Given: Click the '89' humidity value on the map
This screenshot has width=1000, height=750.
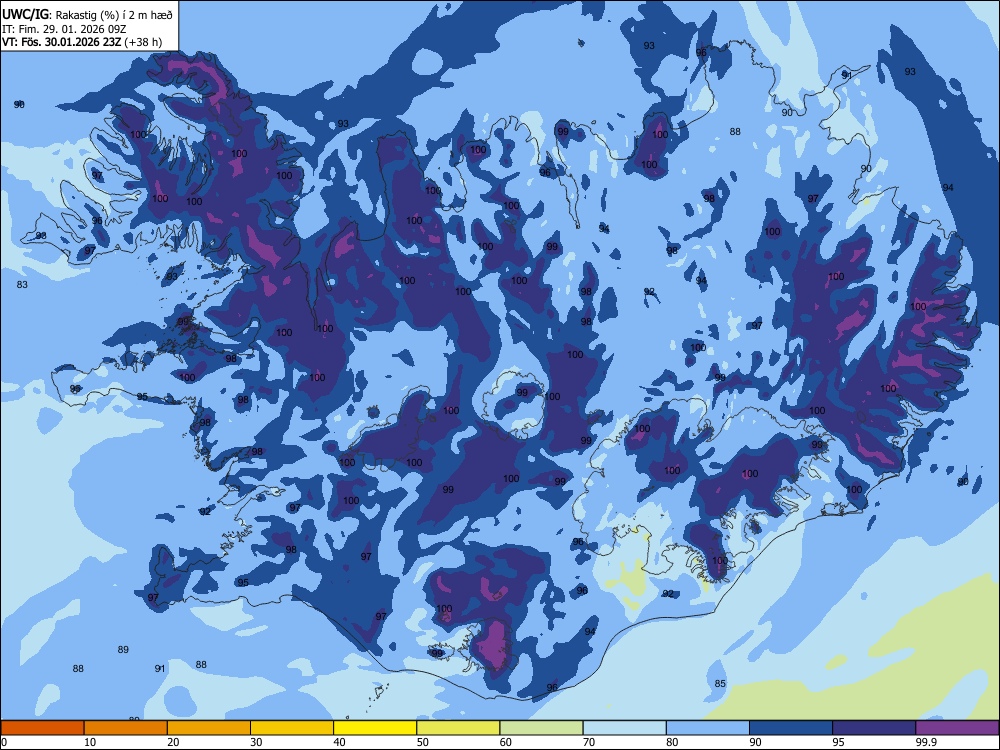Looking at the screenshot, I should 123,650.
